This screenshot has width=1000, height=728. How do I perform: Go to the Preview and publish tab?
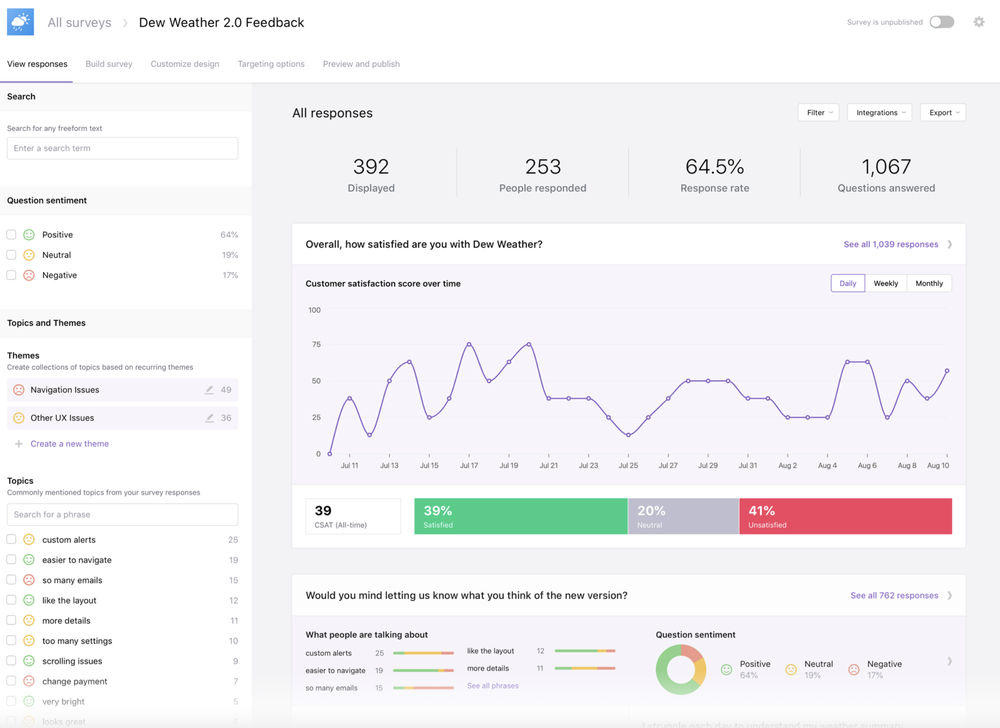[361, 64]
